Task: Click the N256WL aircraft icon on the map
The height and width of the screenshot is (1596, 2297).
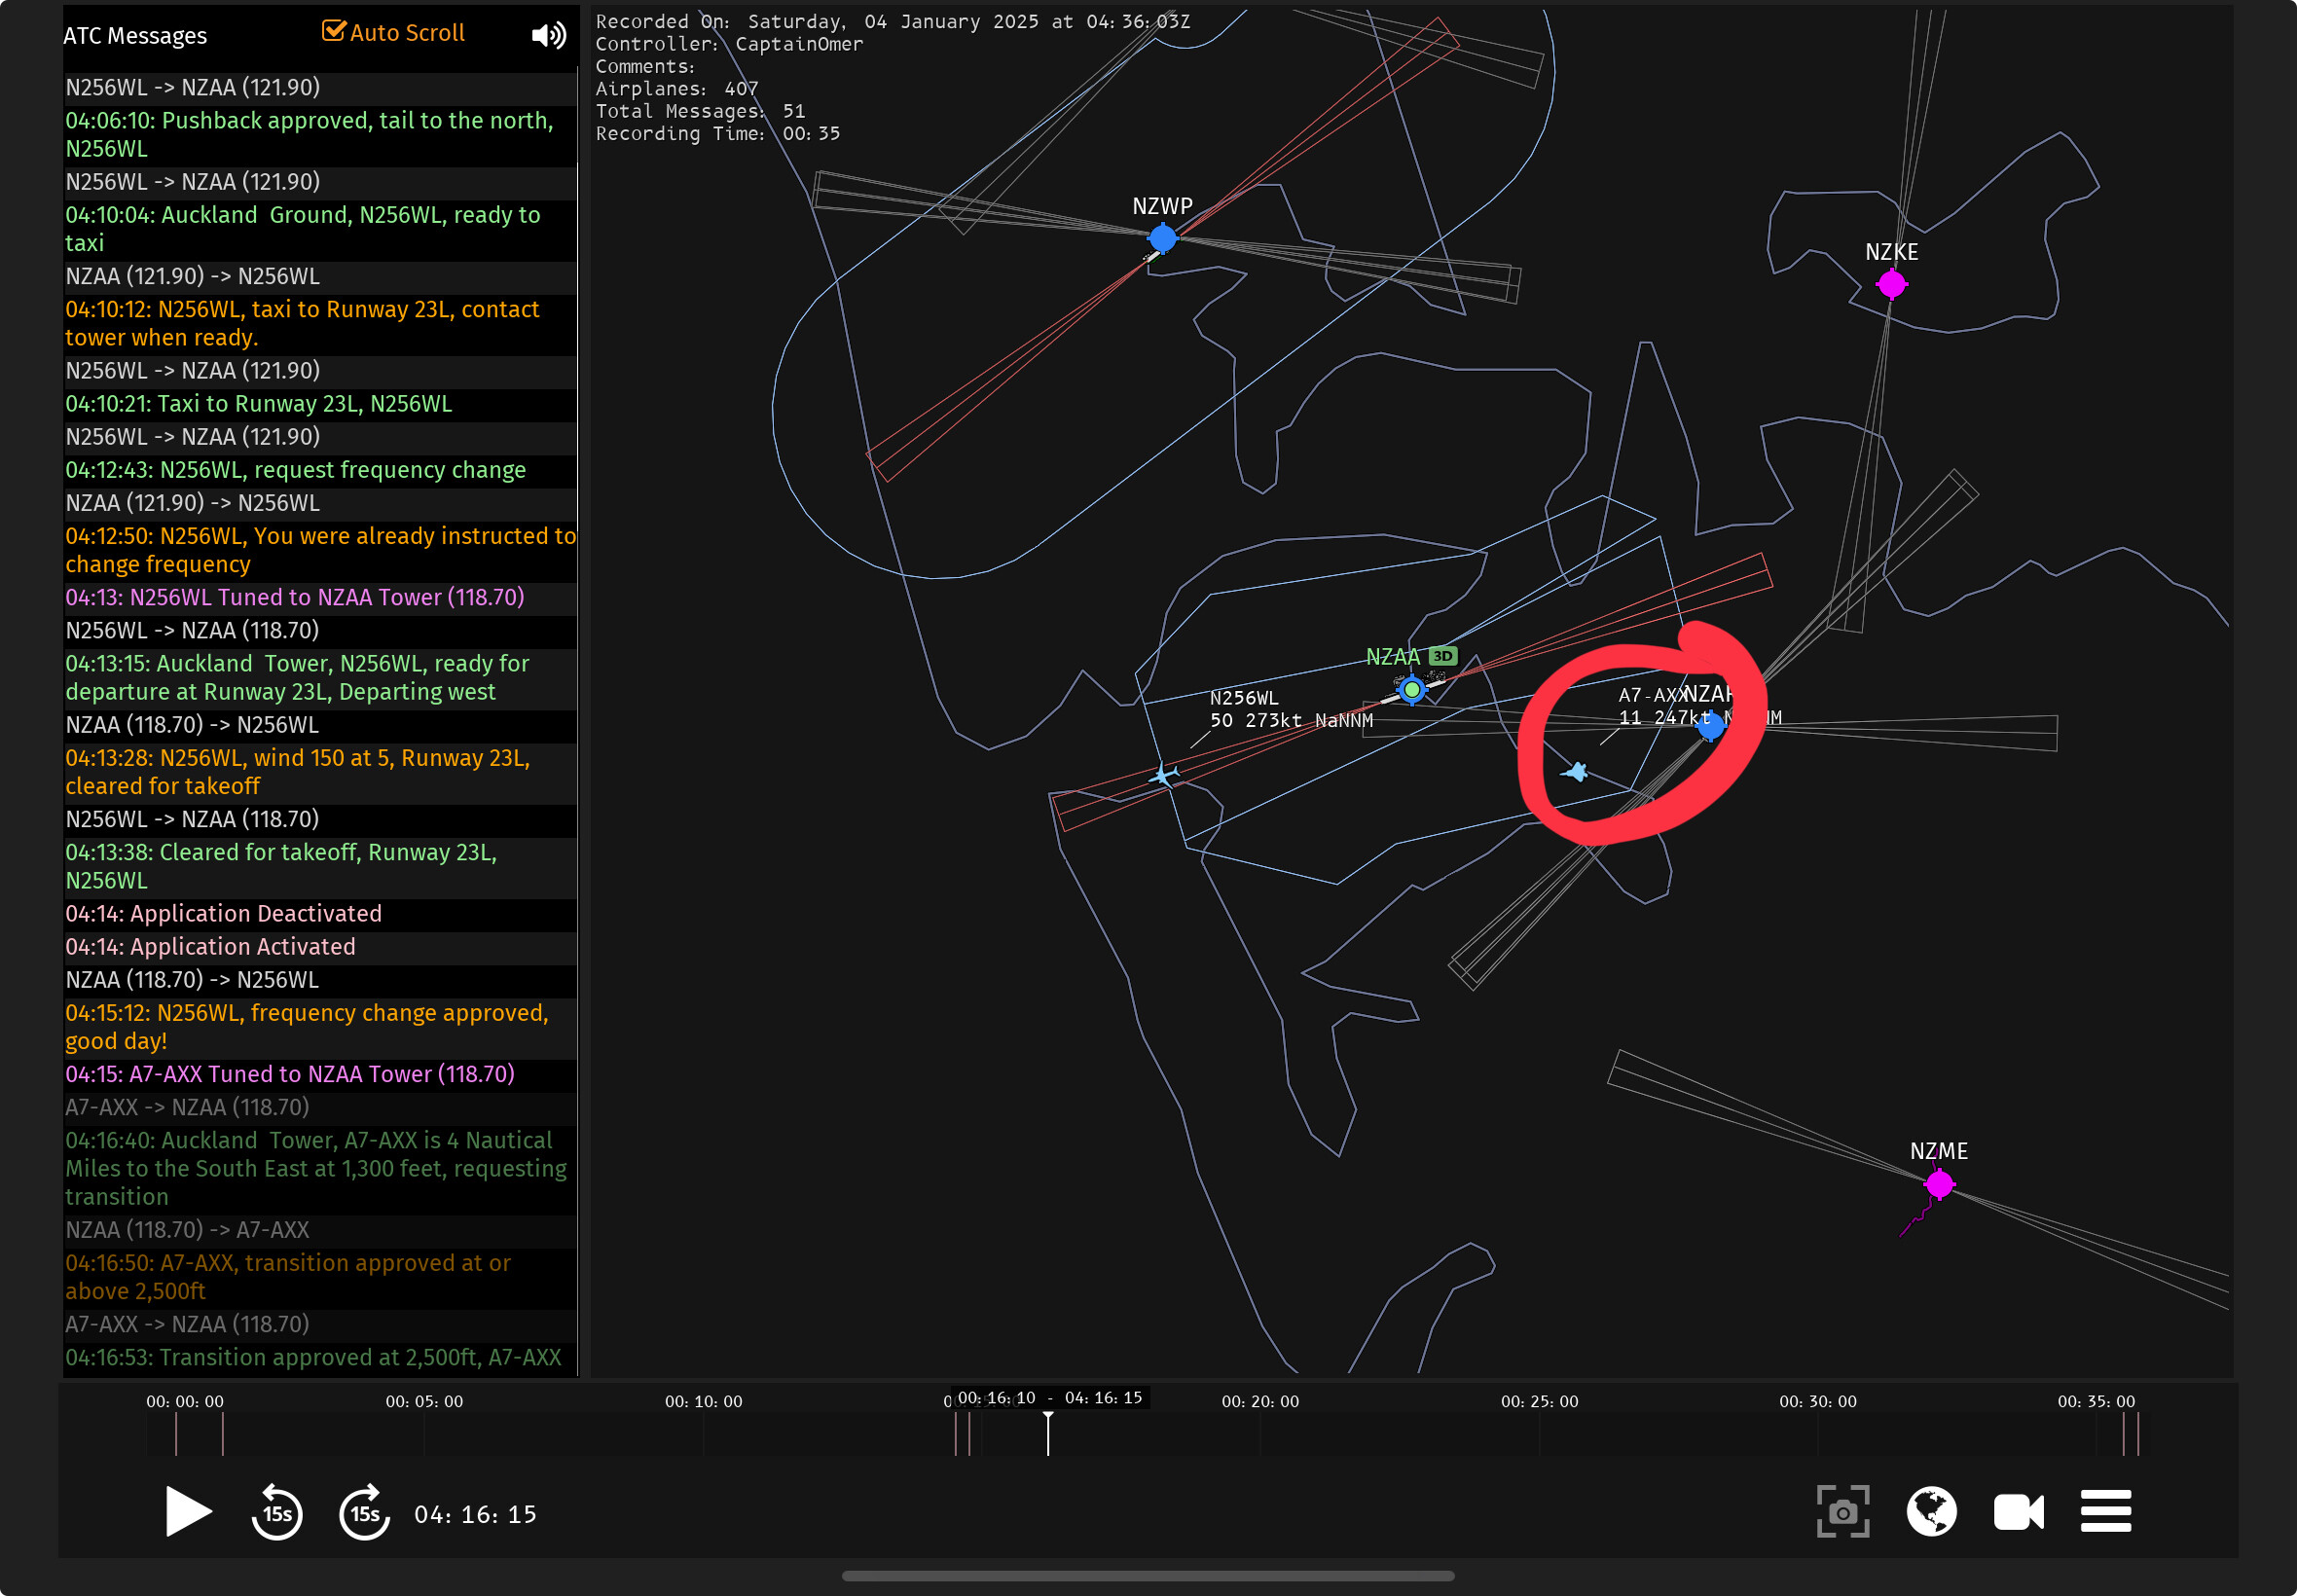Action: [1163, 775]
